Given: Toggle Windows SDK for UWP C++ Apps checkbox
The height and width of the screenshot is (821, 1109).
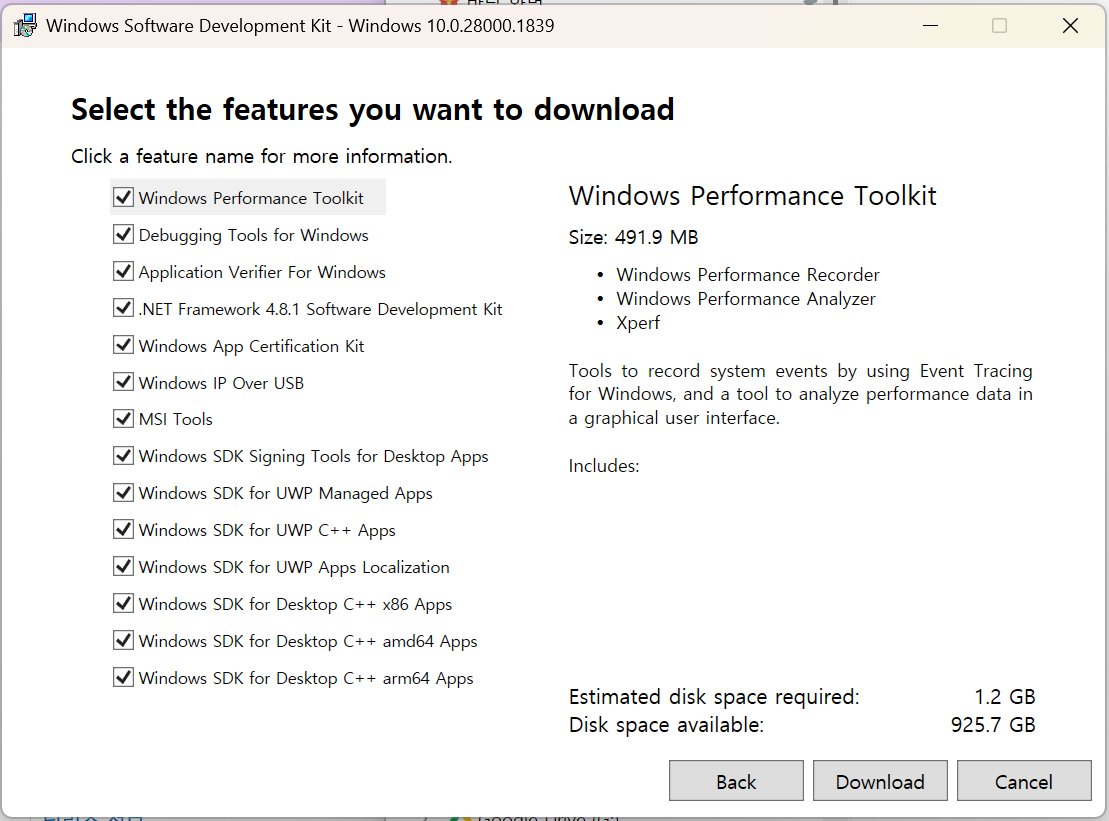Looking at the screenshot, I should pyautogui.click(x=124, y=529).
